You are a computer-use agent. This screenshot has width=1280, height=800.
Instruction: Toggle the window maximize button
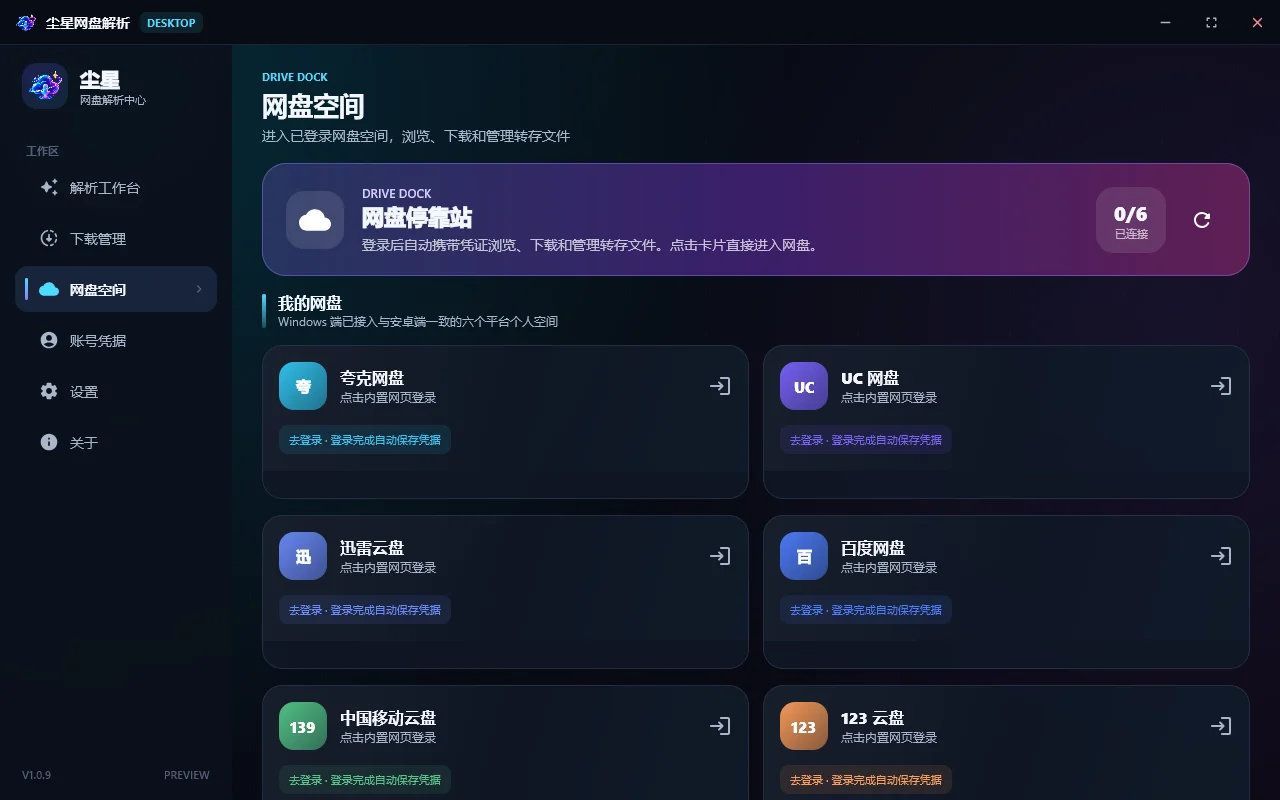(1211, 22)
